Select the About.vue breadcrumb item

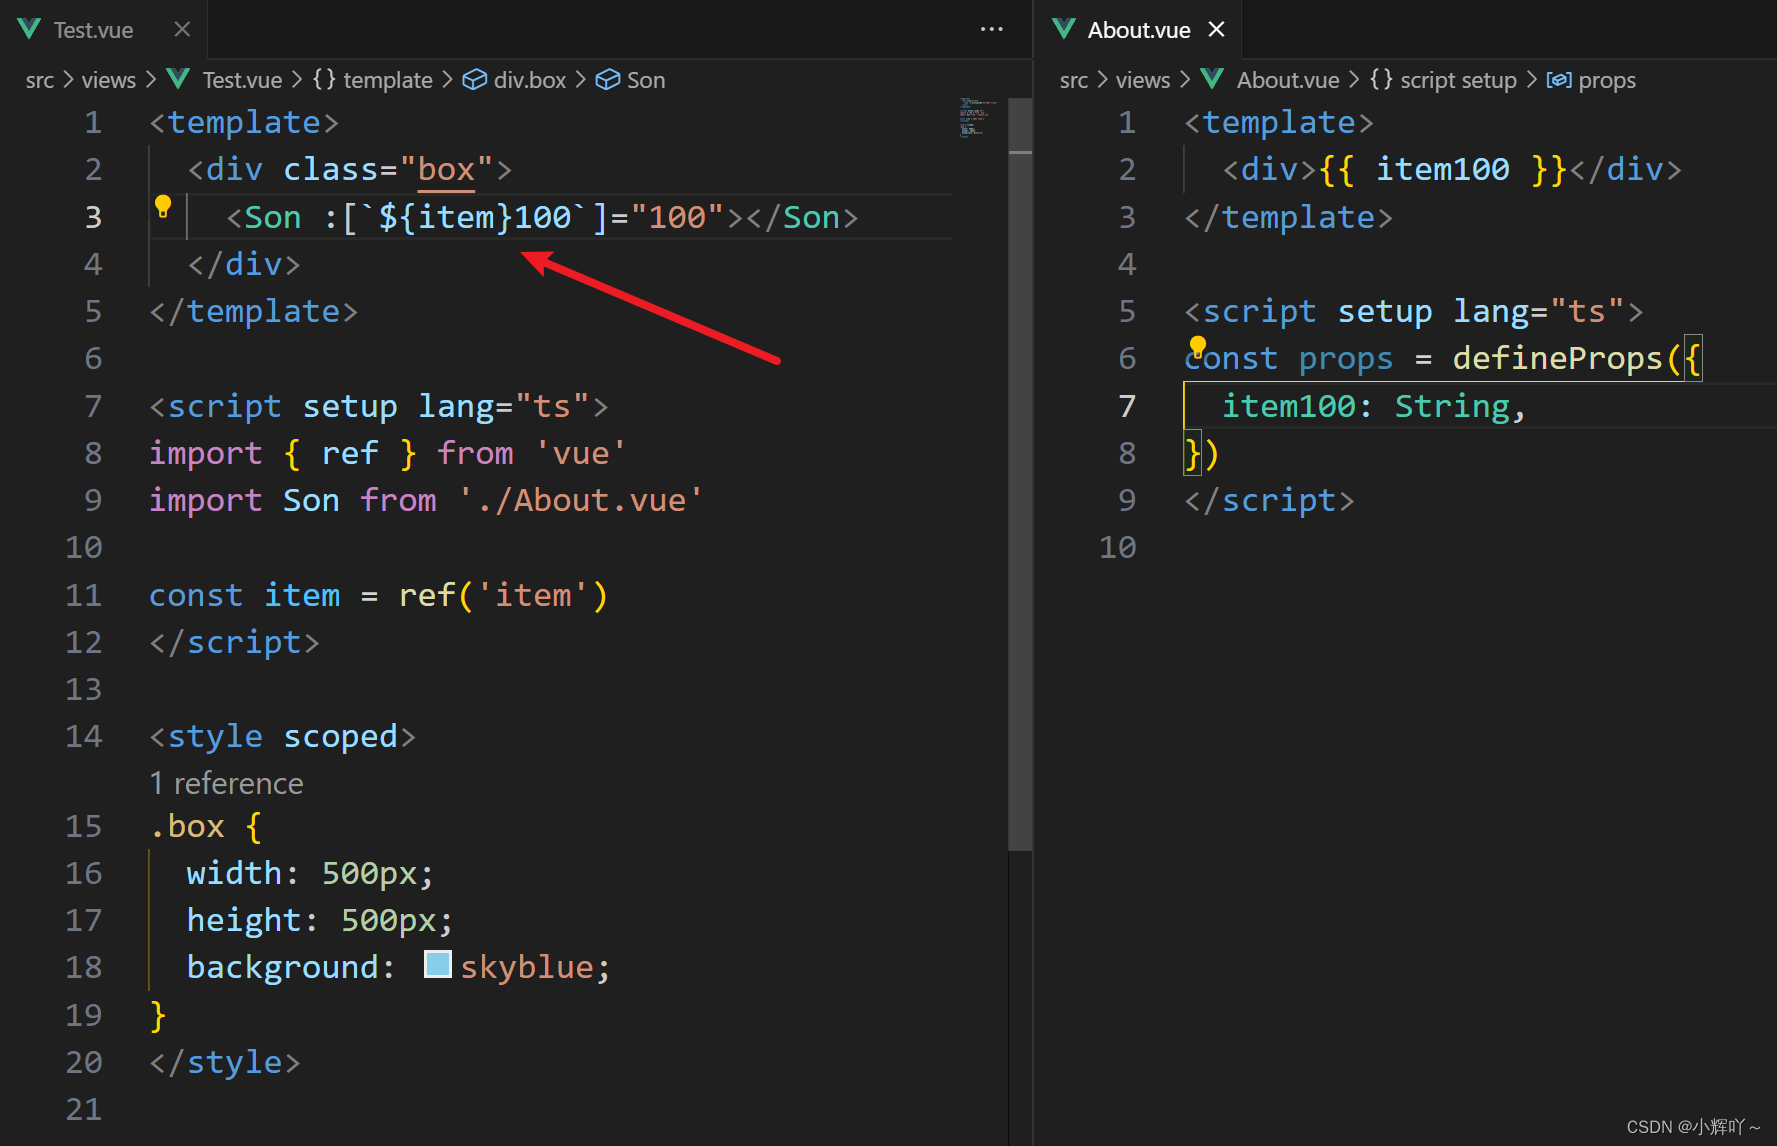[x=1288, y=80]
